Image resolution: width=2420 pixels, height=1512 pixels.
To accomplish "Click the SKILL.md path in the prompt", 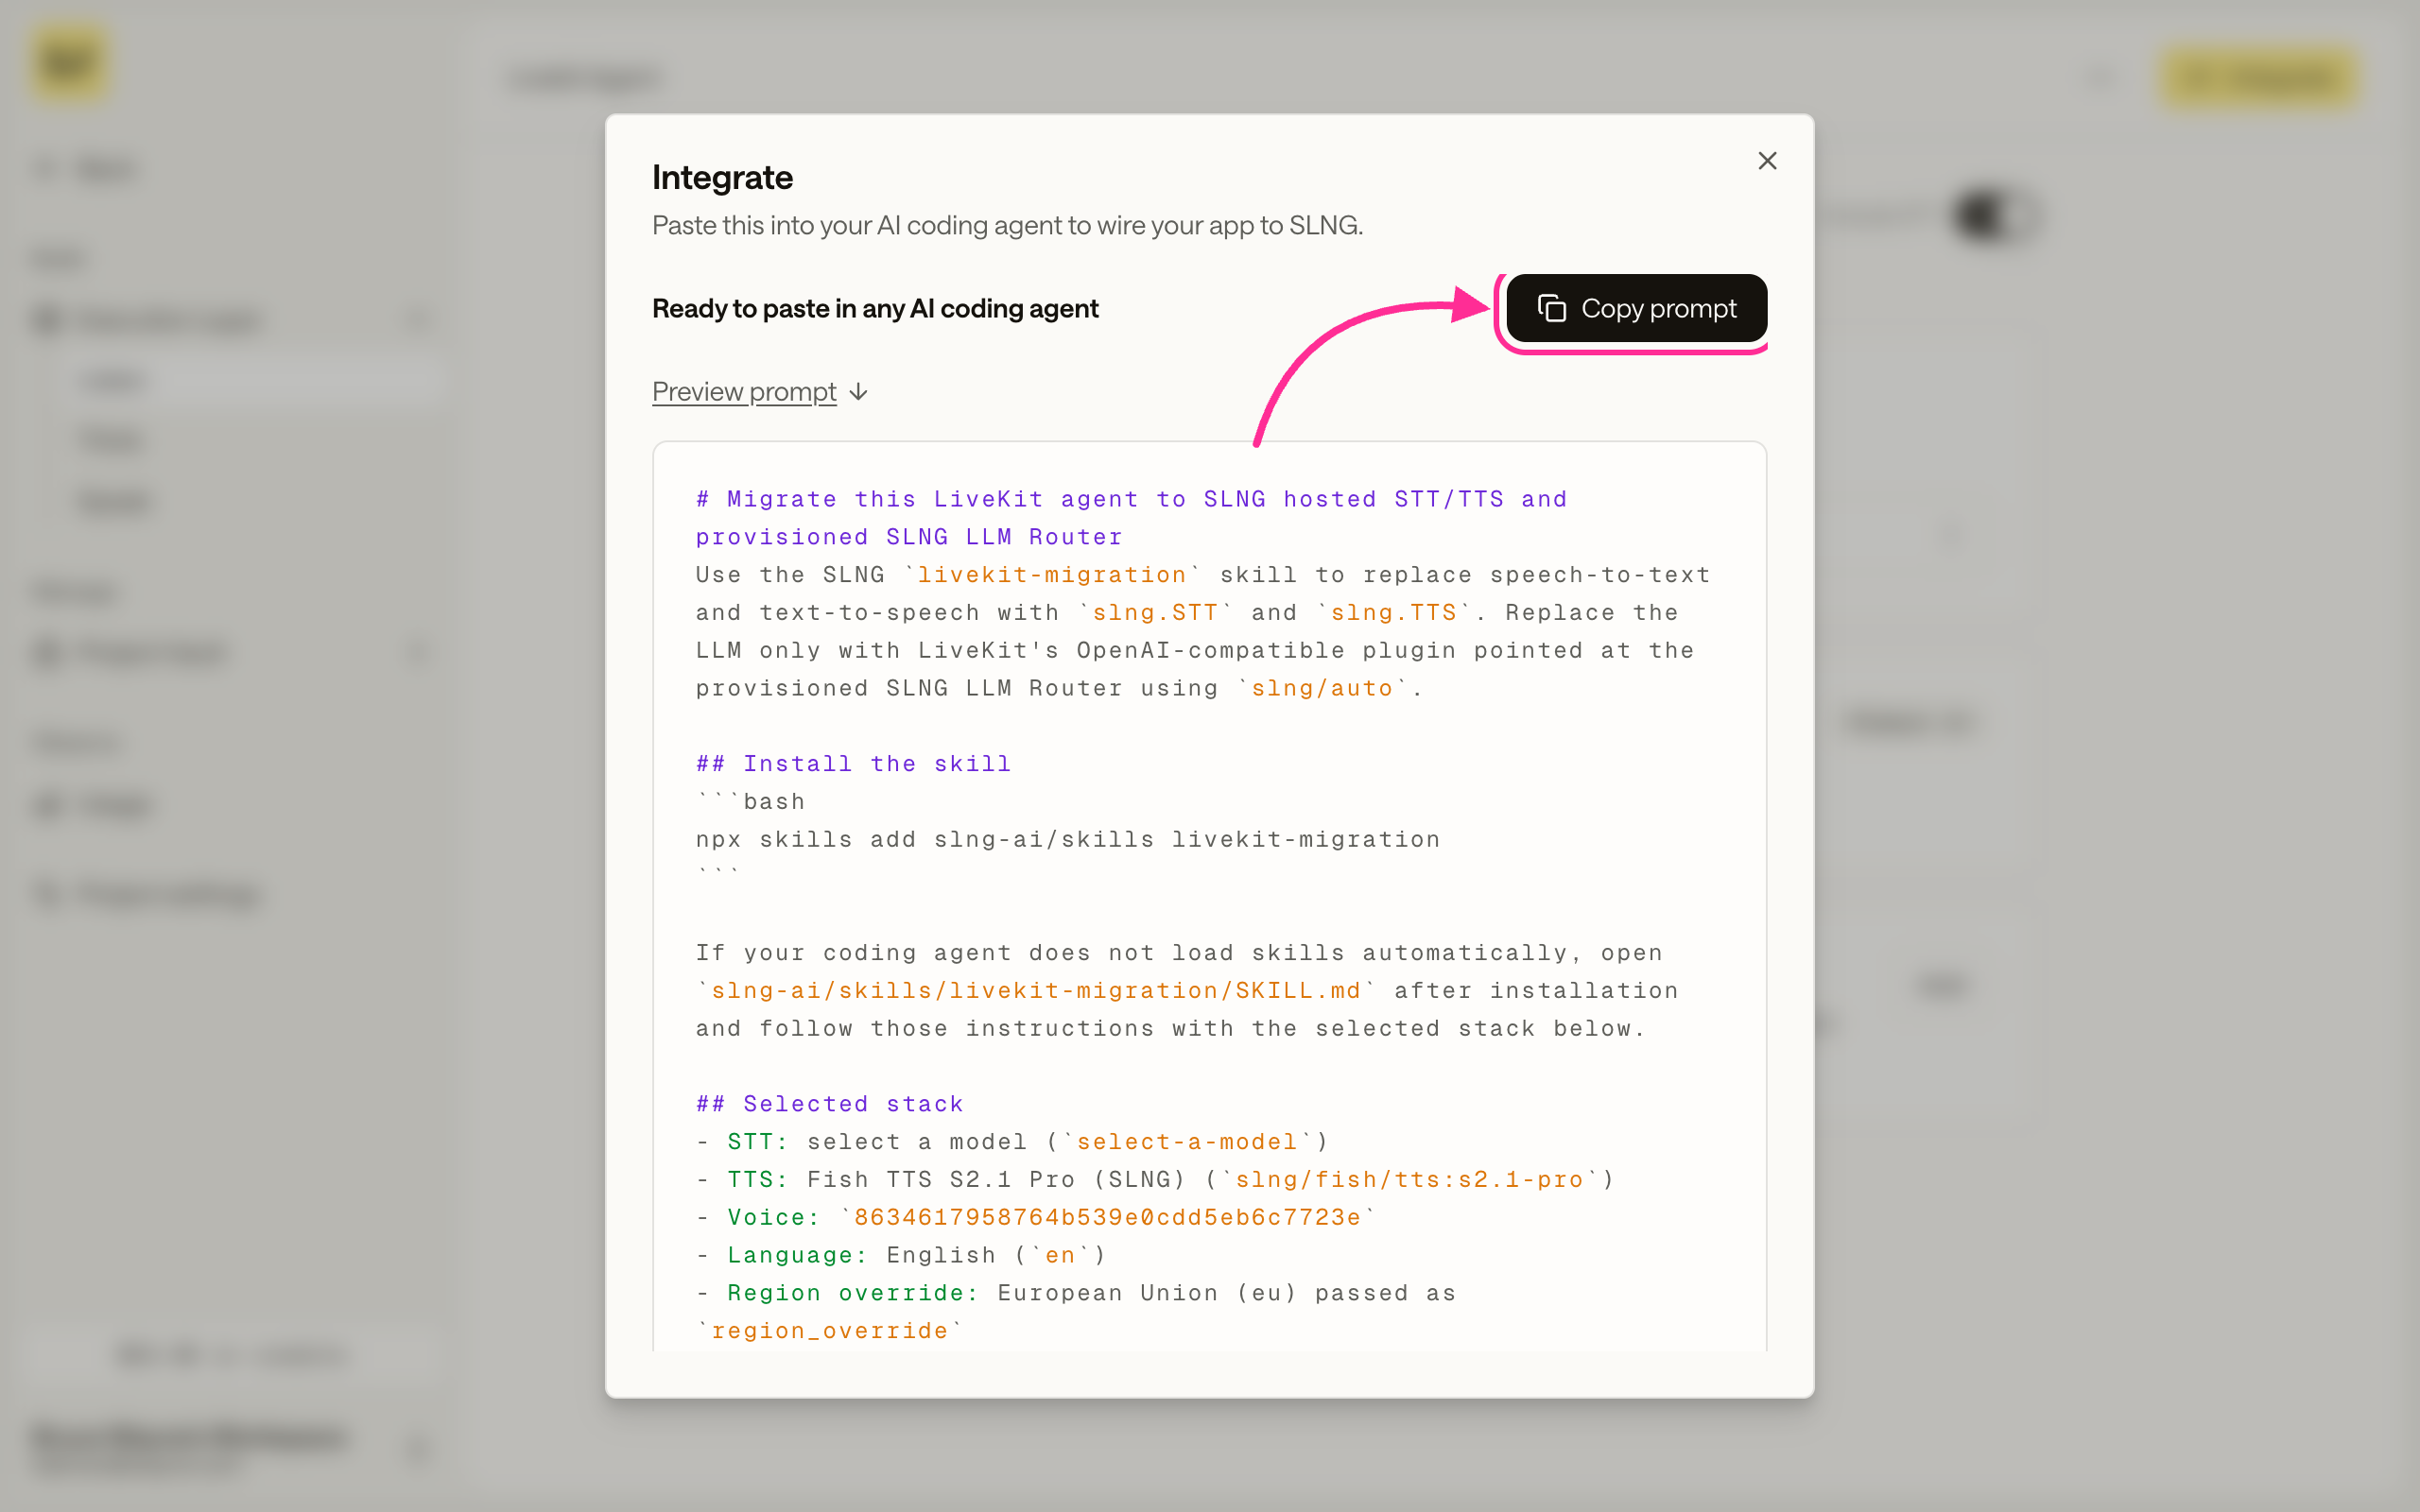I will (1036, 990).
